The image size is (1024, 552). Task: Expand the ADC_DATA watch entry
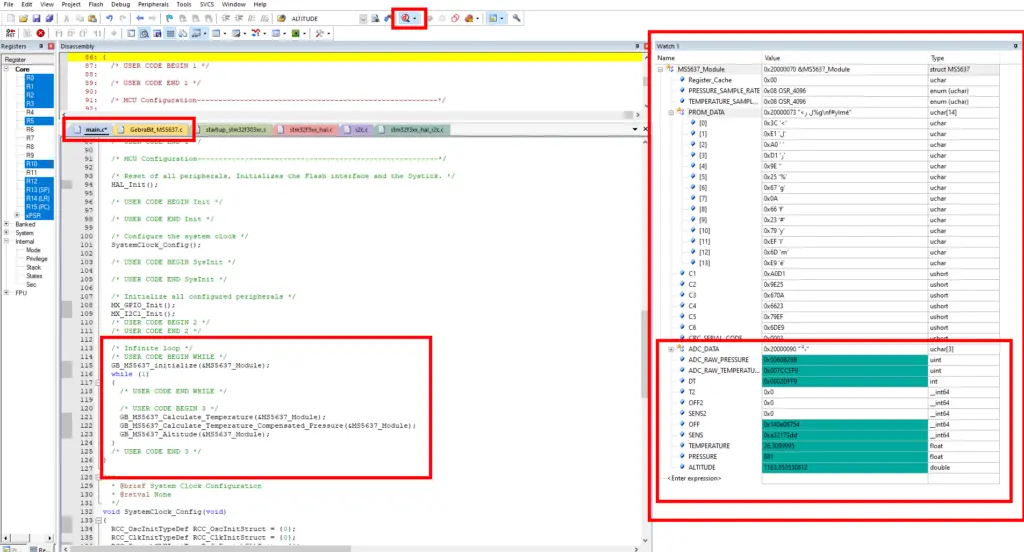(x=671, y=349)
